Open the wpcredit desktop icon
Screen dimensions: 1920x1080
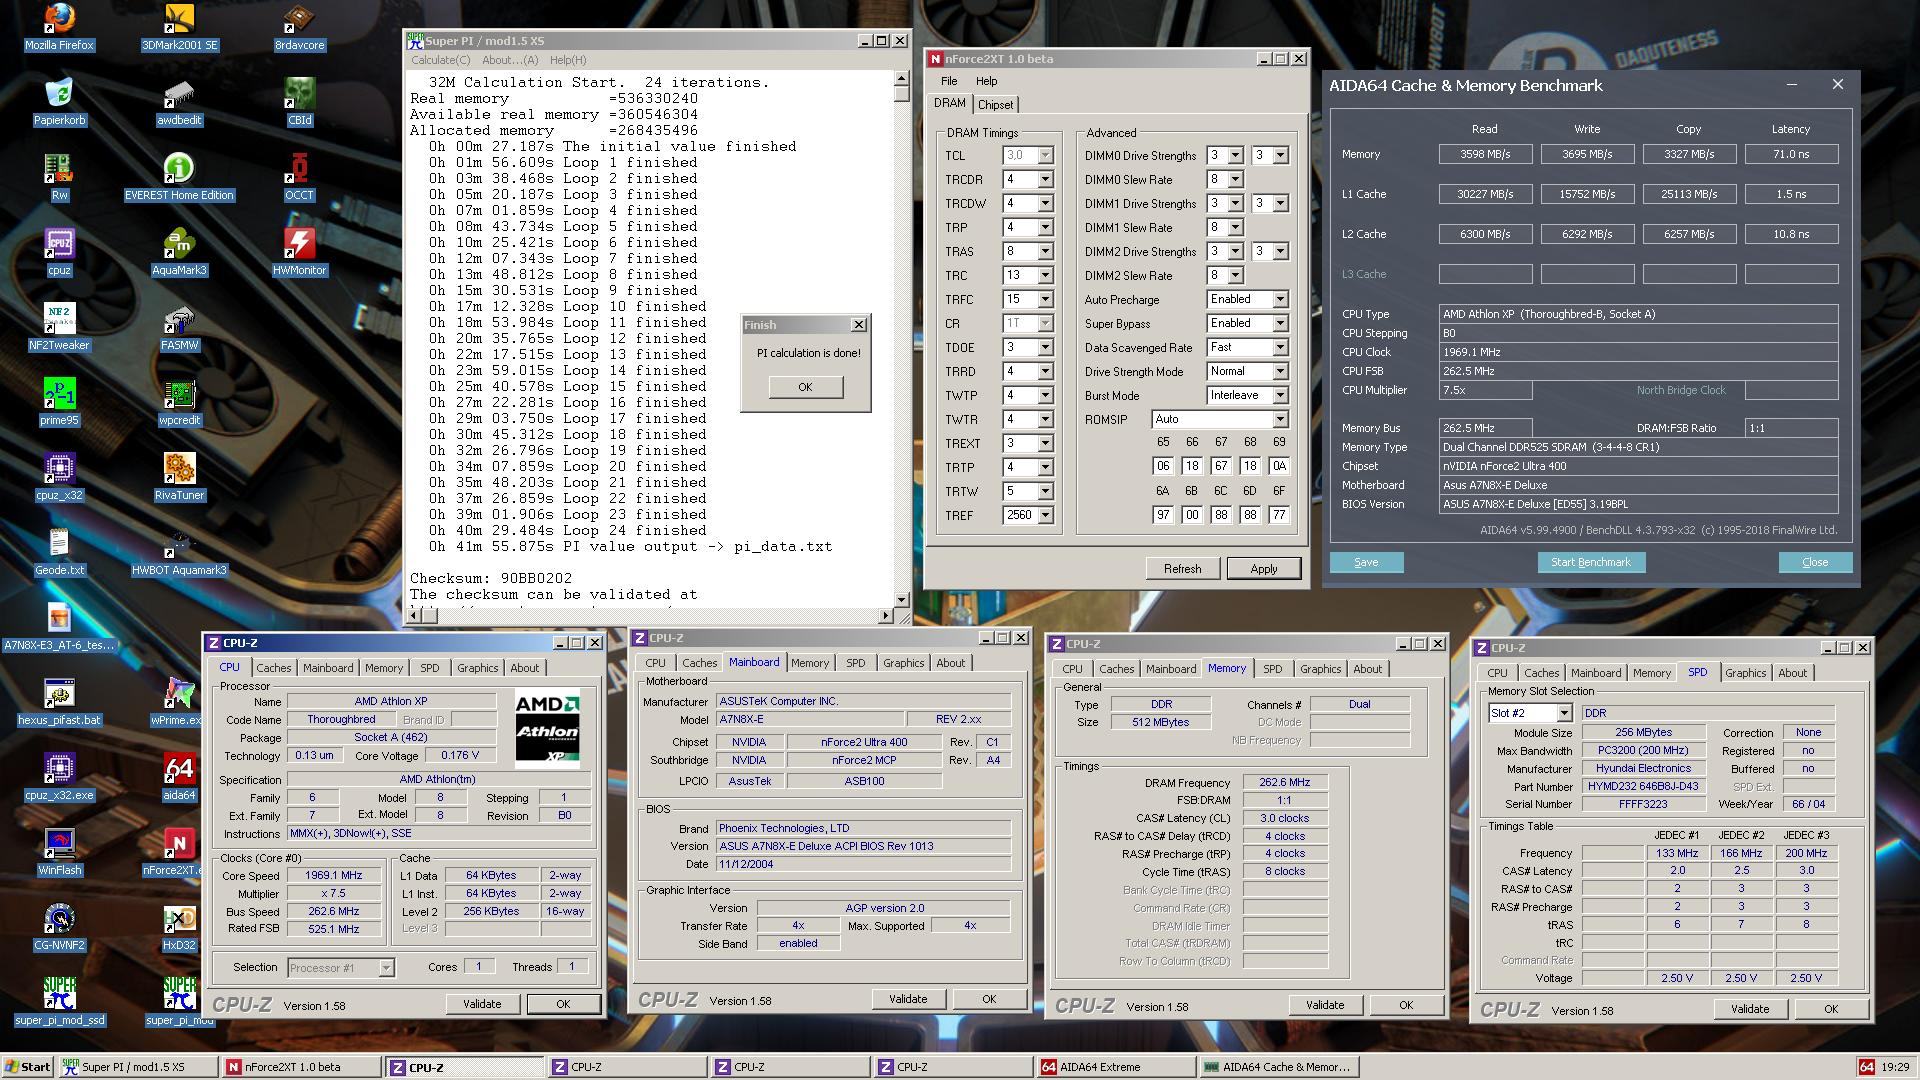179,402
